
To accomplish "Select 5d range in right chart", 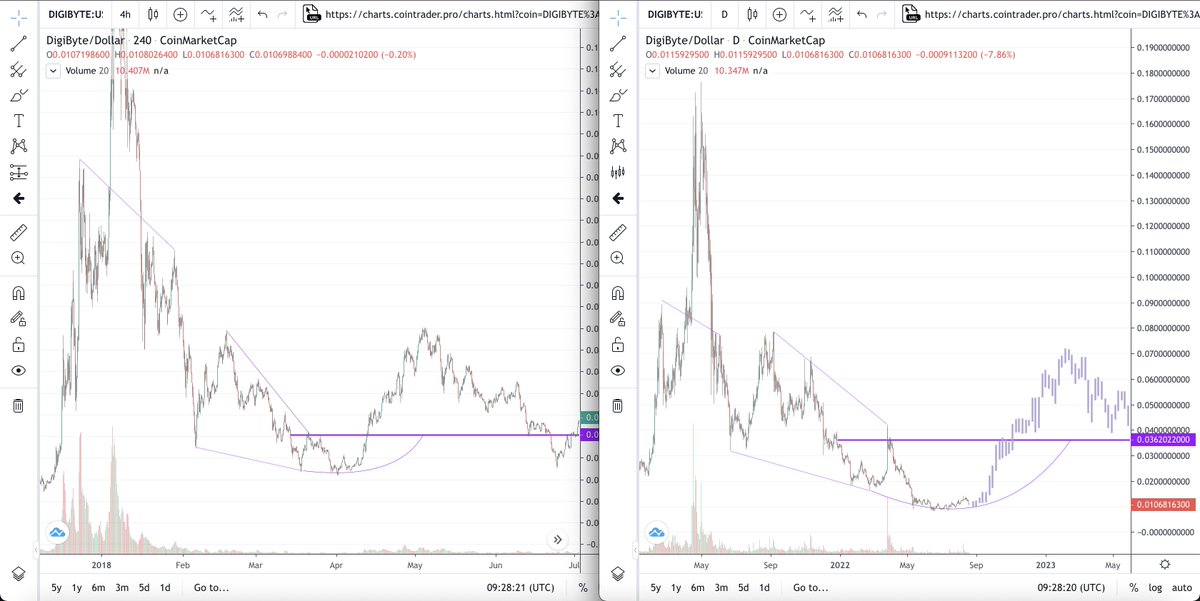I will tap(745, 588).
